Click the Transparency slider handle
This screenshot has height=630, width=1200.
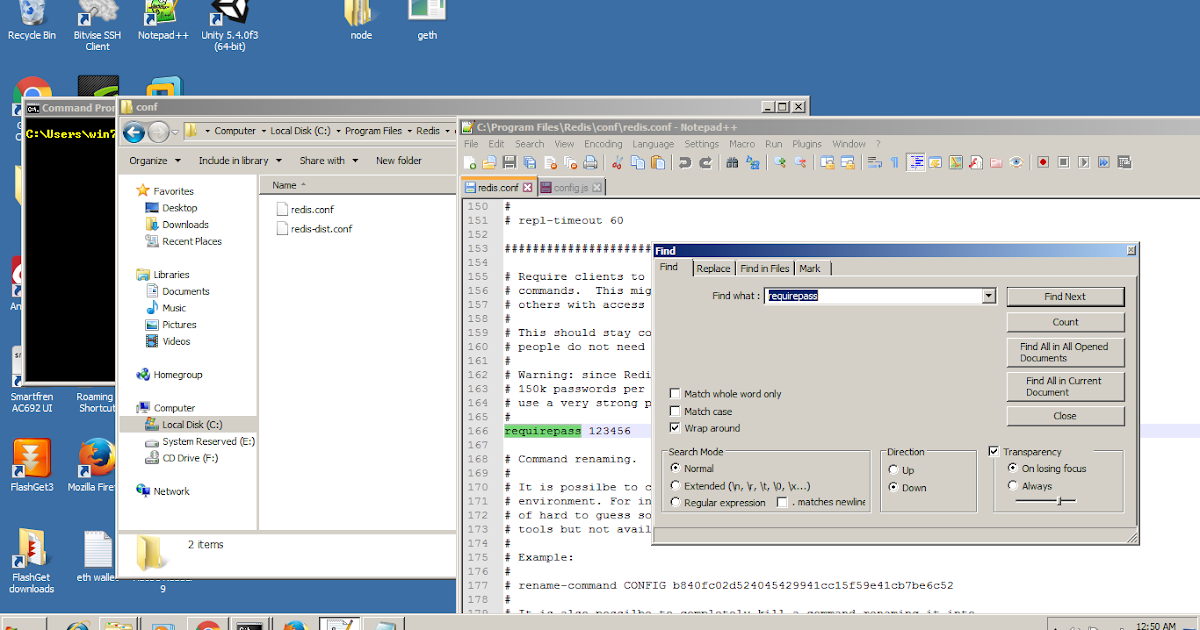coord(1058,500)
